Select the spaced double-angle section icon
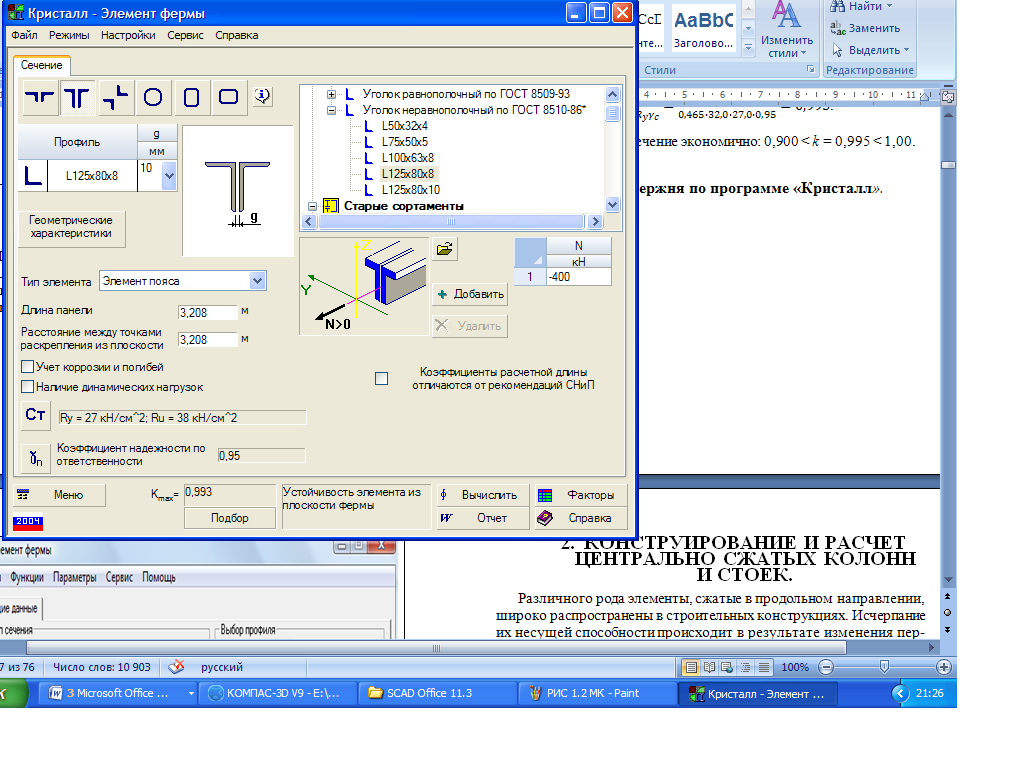 click(39, 98)
